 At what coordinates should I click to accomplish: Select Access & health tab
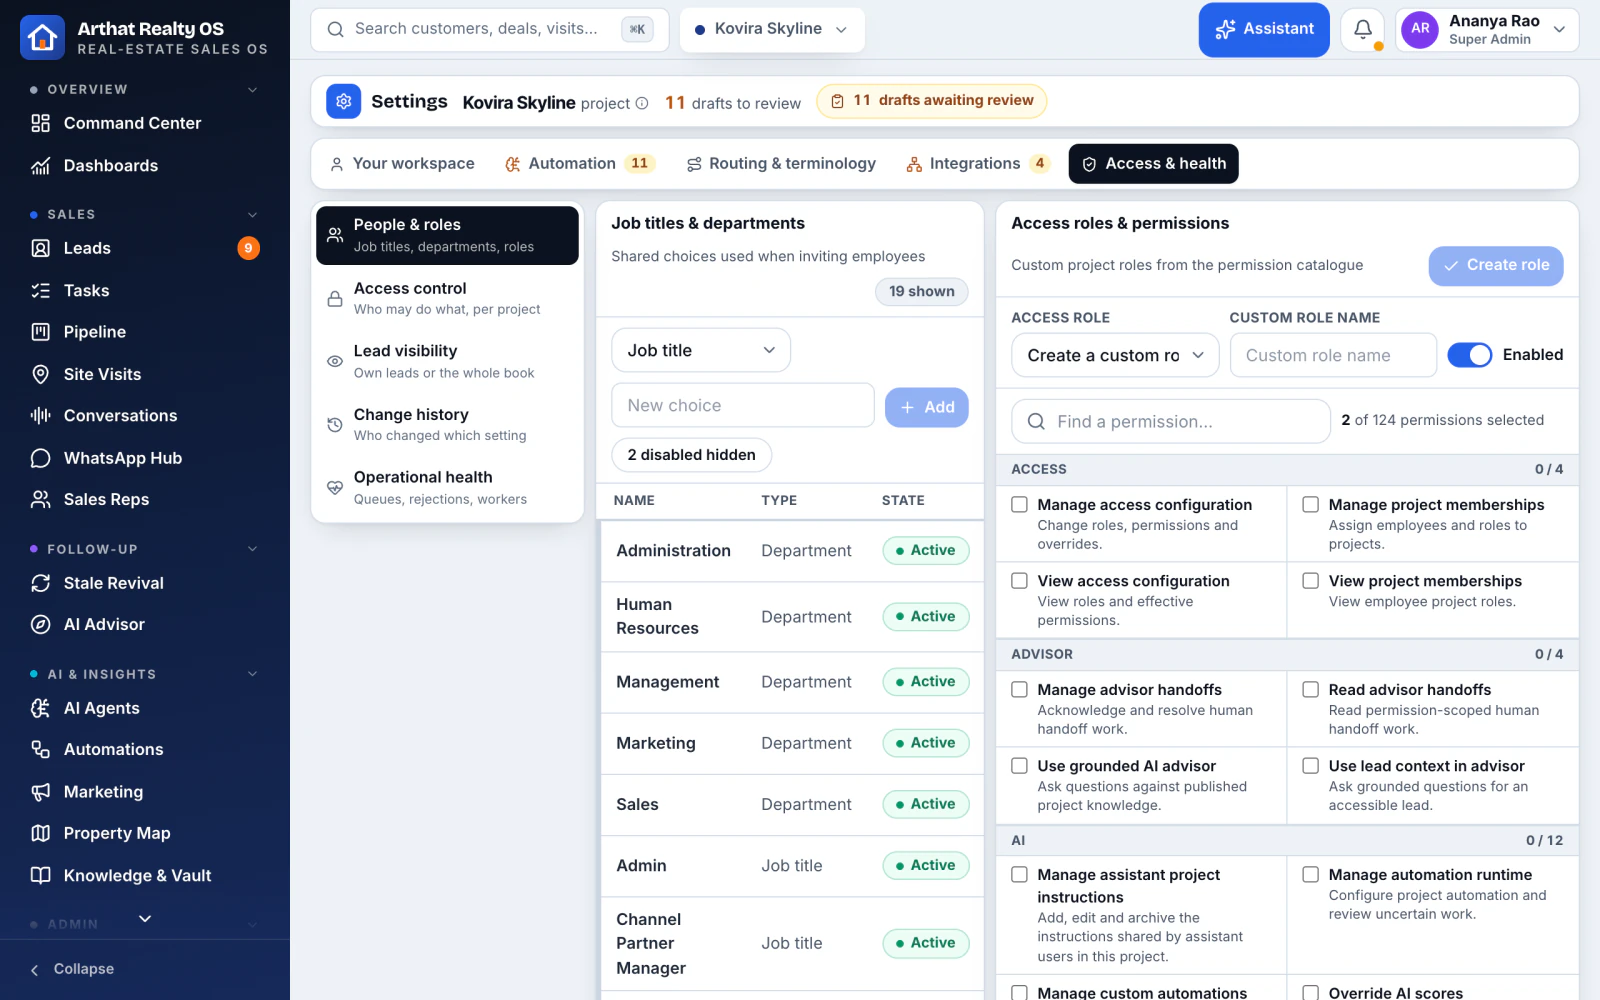pyautogui.click(x=1154, y=164)
